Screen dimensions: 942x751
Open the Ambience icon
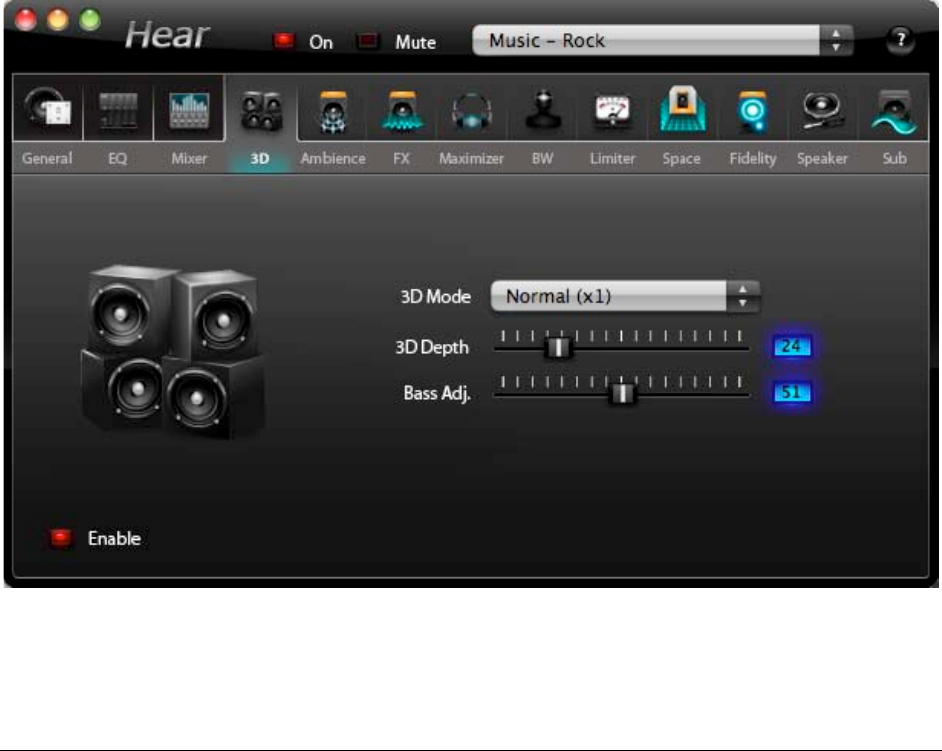tap(333, 112)
